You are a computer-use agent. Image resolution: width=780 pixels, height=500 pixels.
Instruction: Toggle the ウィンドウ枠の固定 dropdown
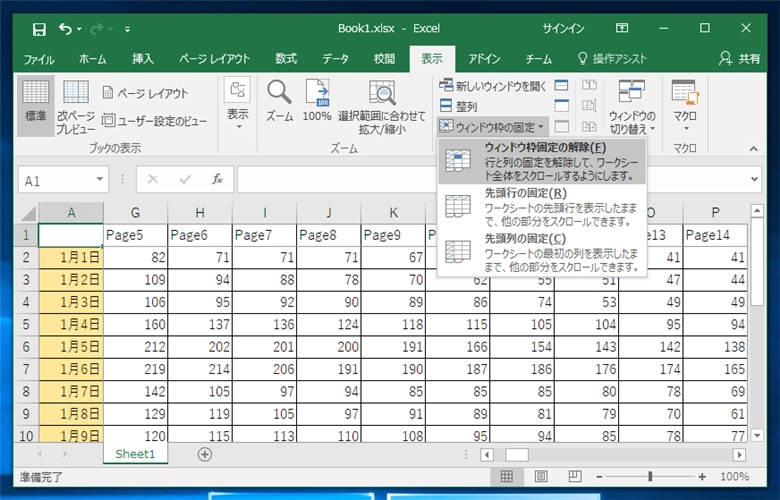(x=493, y=127)
